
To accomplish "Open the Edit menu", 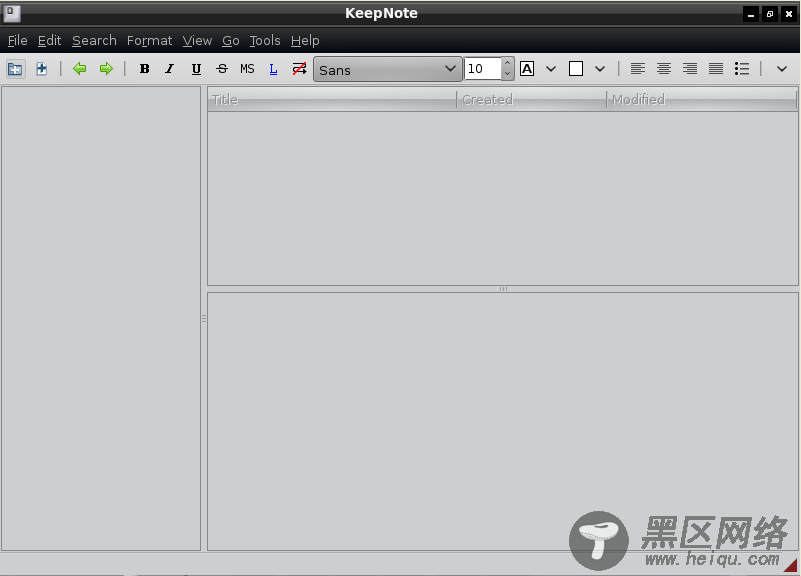I will click(50, 40).
